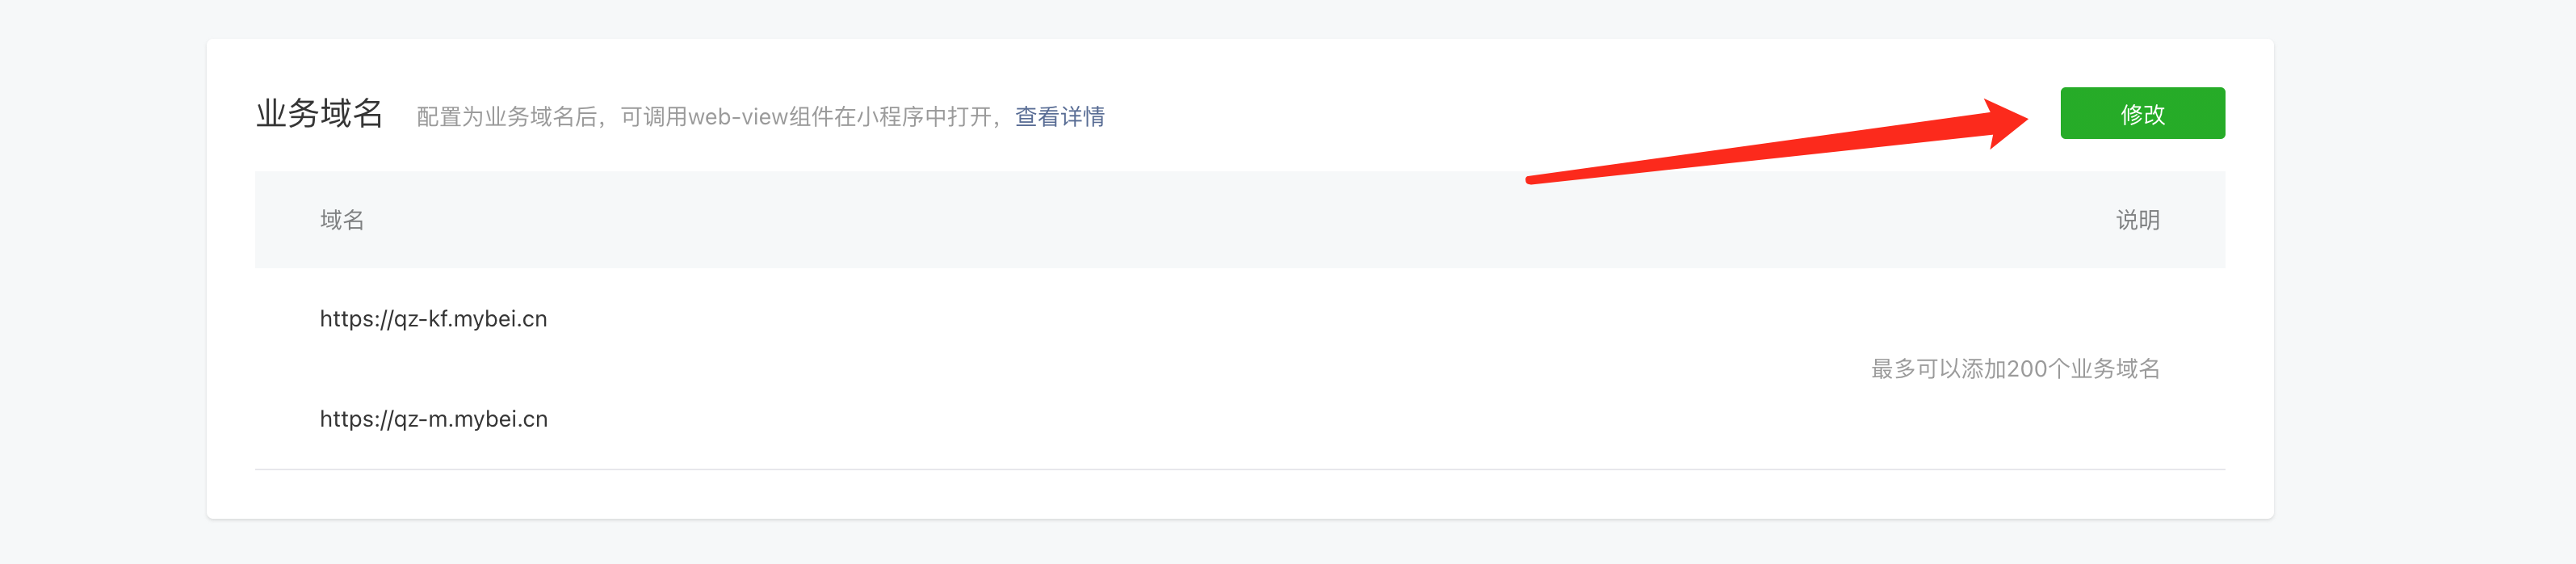Click the 小程序中打开 phrase in the description

[x=924, y=117]
